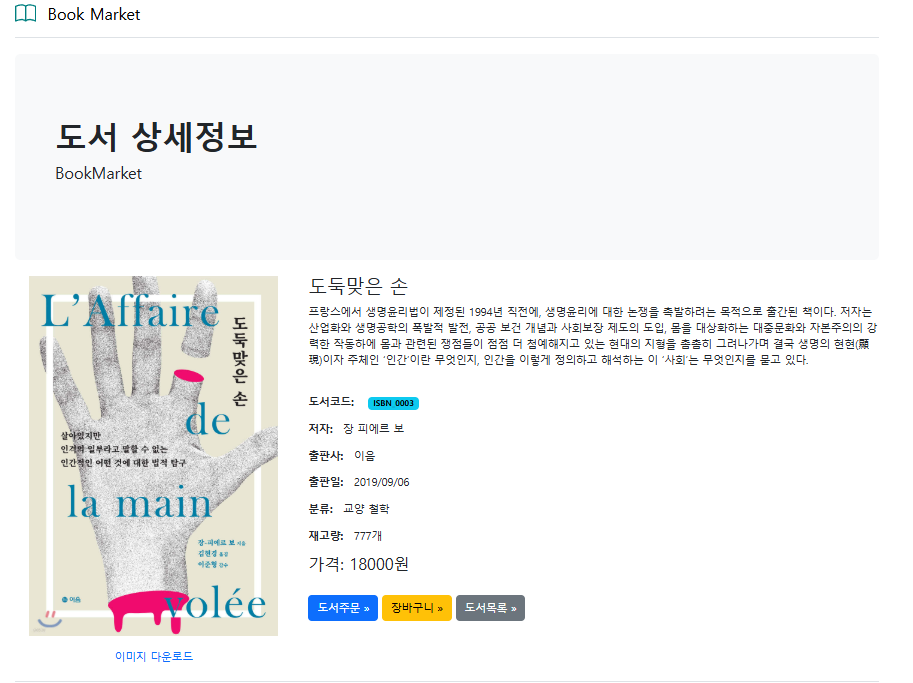Click the 도서코드 label
This screenshot has height=683, width=913.
click(x=331, y=402)
